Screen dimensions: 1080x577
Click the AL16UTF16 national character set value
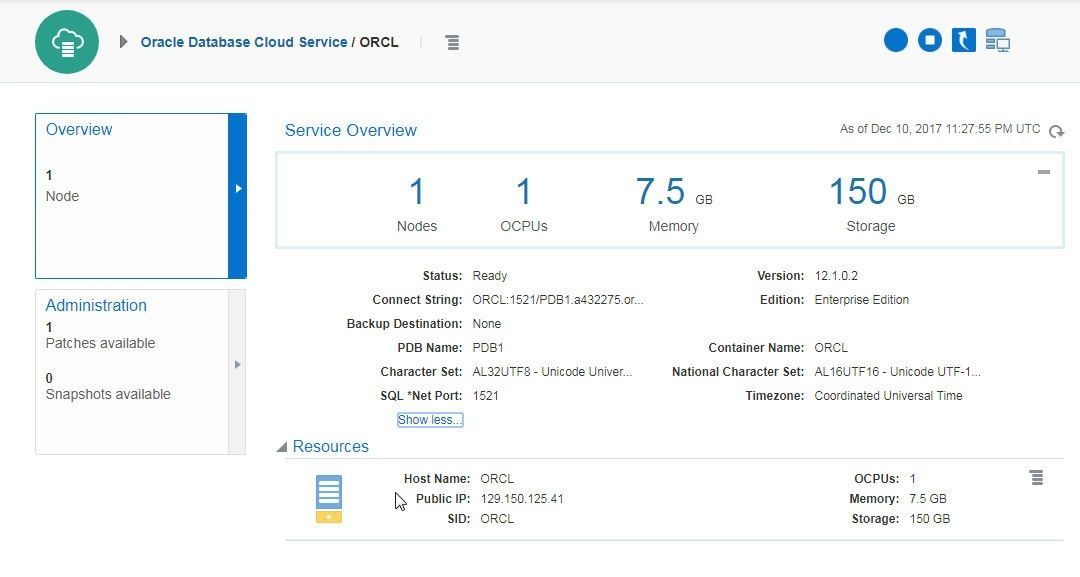click(x=897, y=372)
